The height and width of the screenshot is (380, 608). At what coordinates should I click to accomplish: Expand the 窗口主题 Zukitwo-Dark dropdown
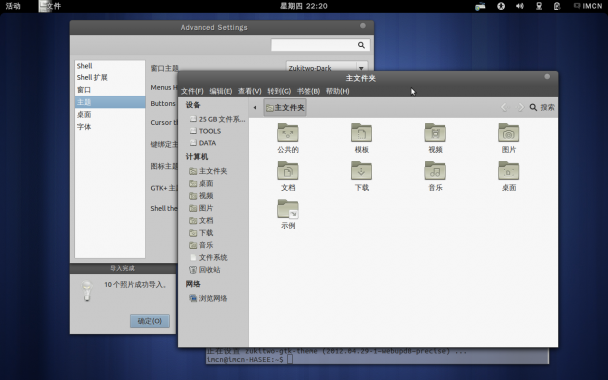tap(326, 67)
